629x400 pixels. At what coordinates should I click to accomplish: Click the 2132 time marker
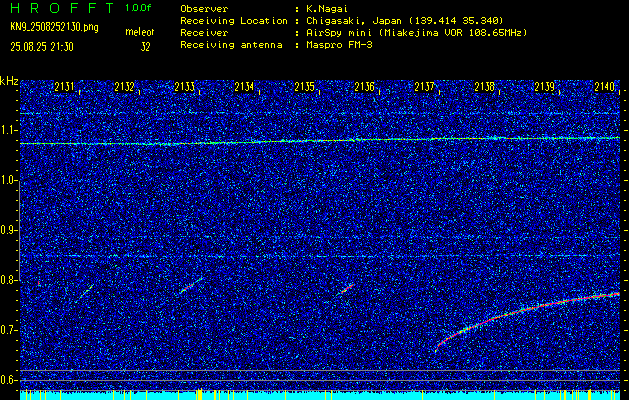(124, 87)
